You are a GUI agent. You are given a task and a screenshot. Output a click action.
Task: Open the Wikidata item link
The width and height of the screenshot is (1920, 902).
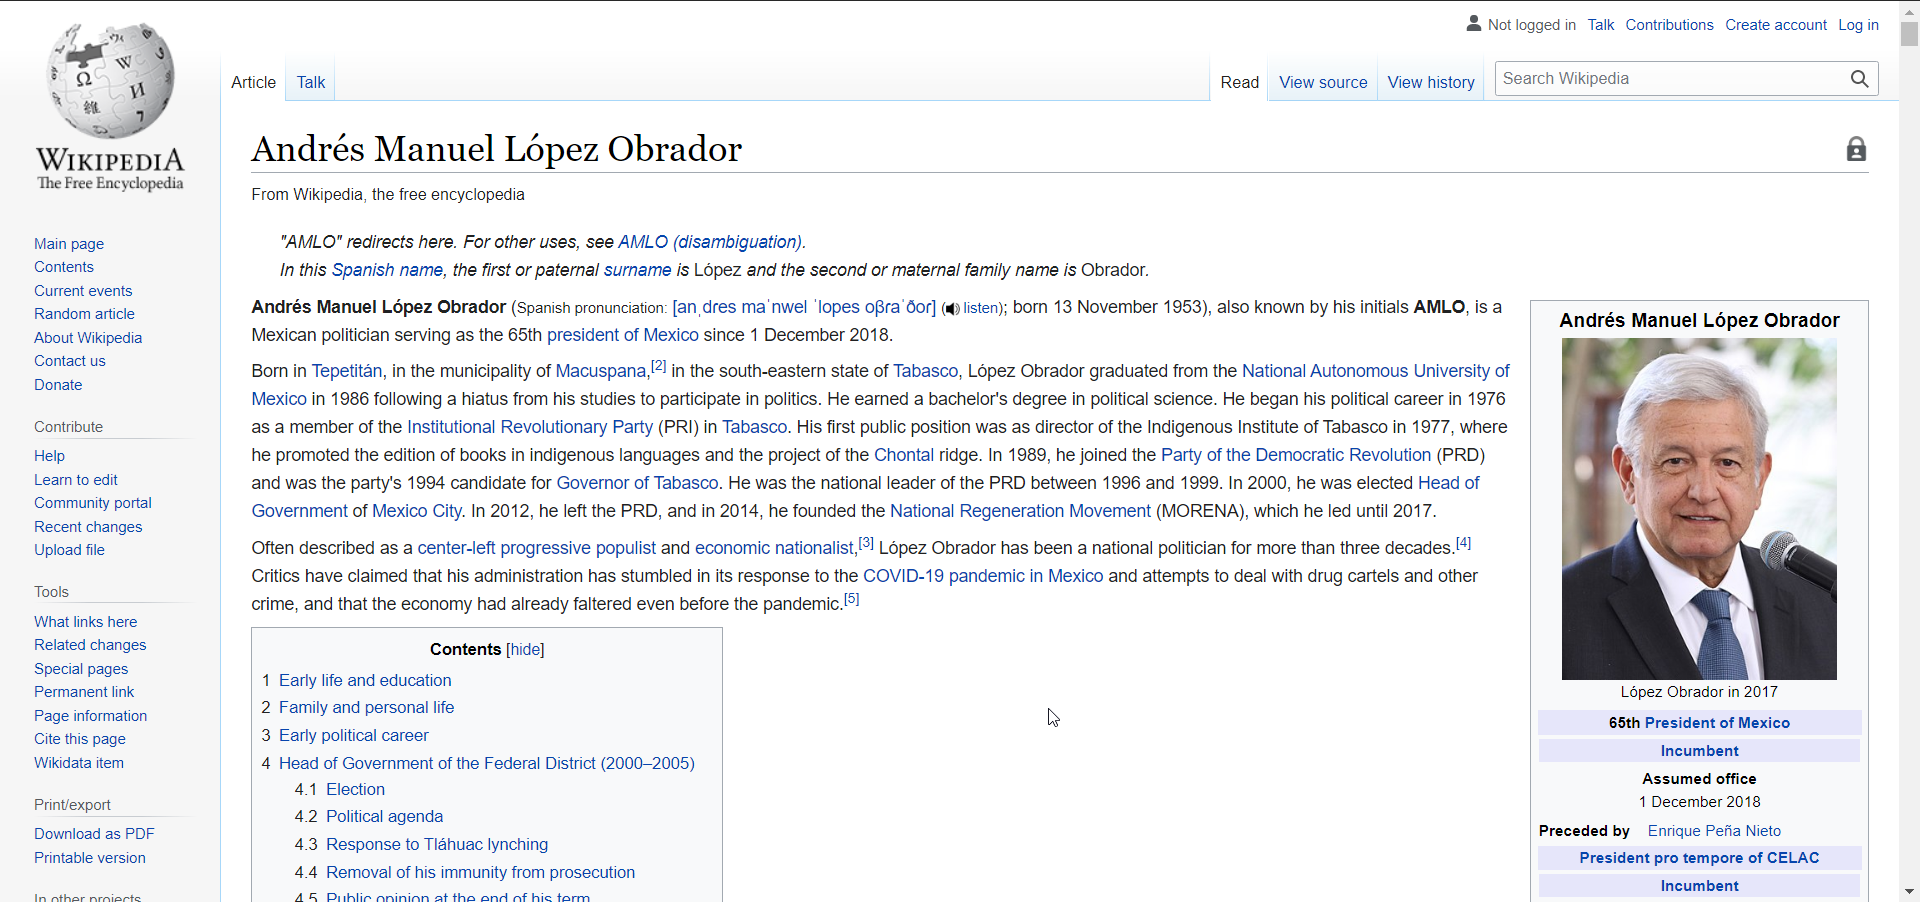point(79,763)
